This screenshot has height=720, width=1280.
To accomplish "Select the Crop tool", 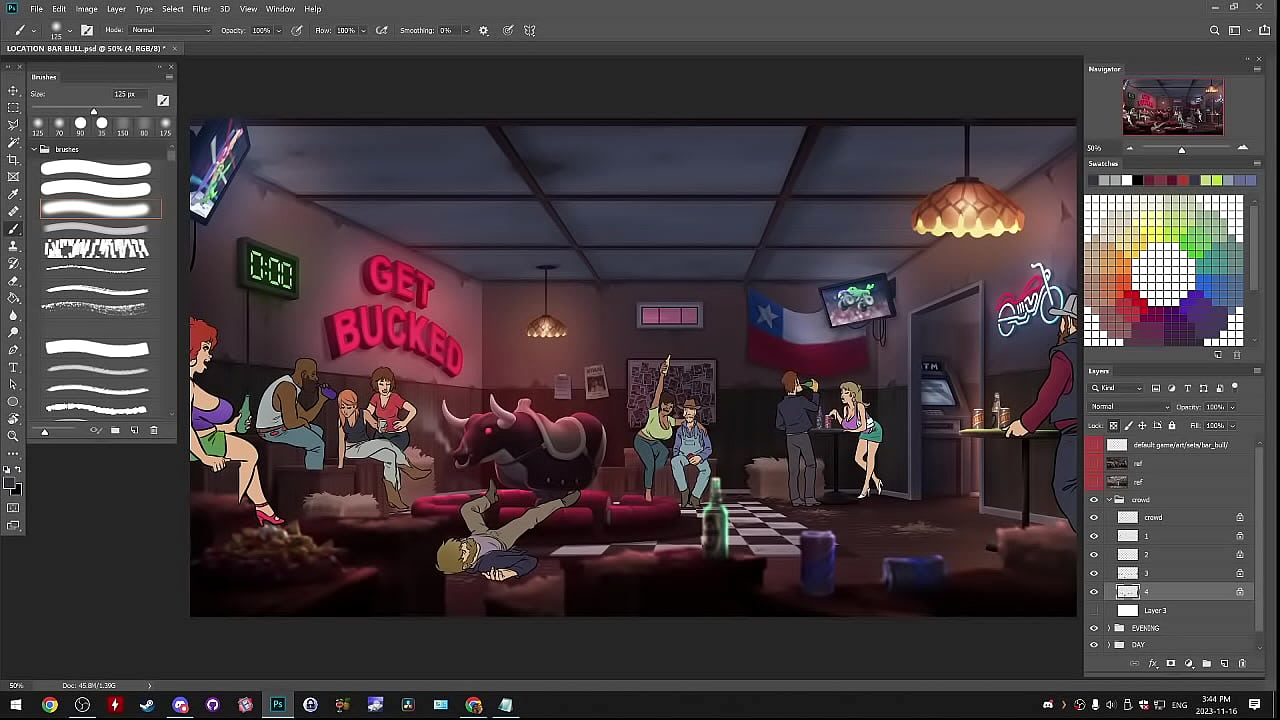I will 13,160.
